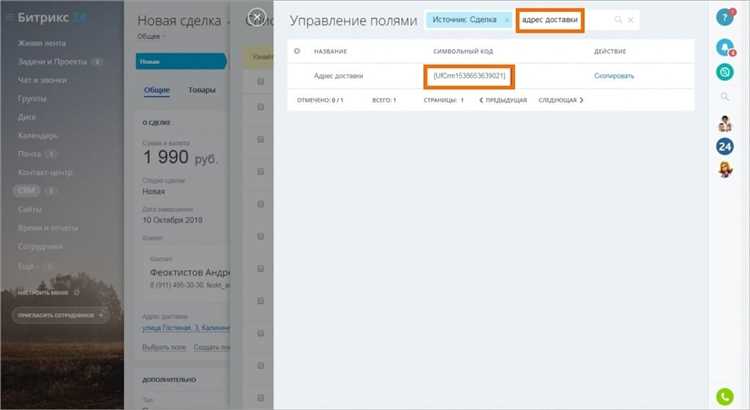Image resolution: width=750 pixels, height=410 pixels.
Task: Click the Выбрать поле link
Action: coord(164,347)
